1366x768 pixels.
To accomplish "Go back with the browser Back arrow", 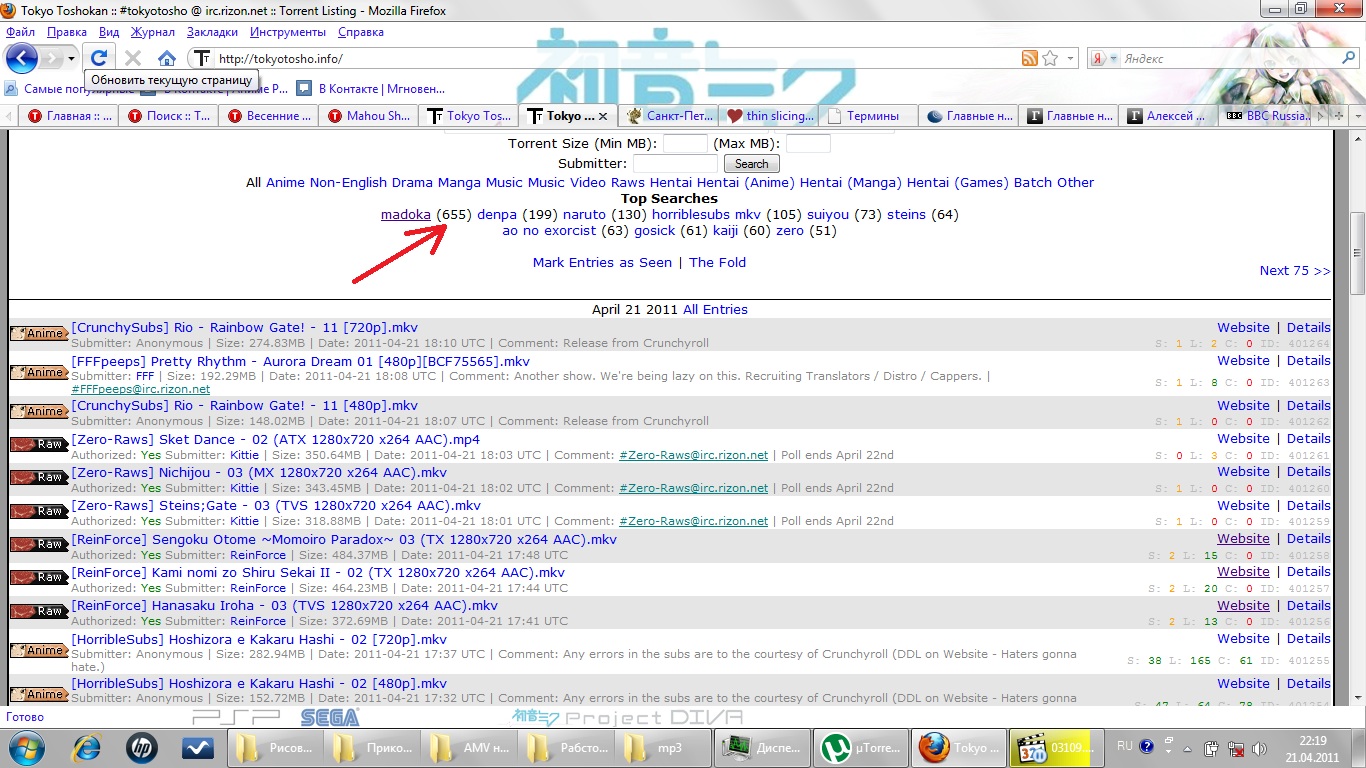I will 21,58.
